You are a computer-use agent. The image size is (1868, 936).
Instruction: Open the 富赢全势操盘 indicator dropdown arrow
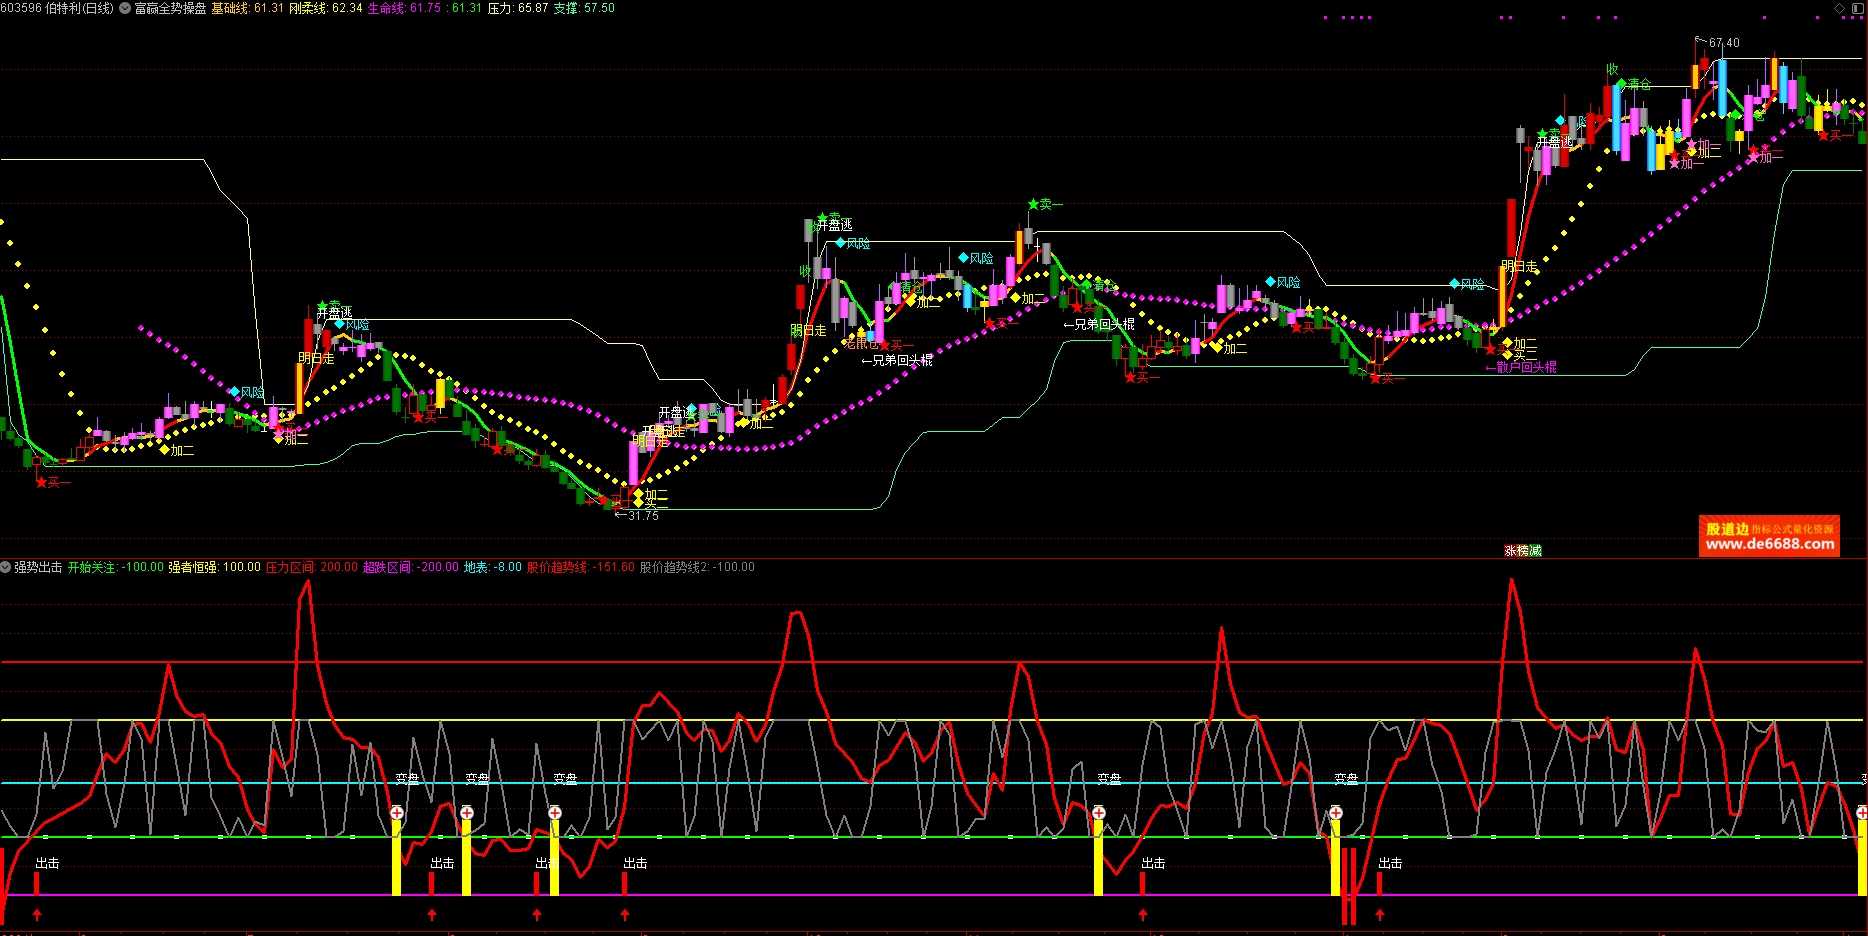125,8
